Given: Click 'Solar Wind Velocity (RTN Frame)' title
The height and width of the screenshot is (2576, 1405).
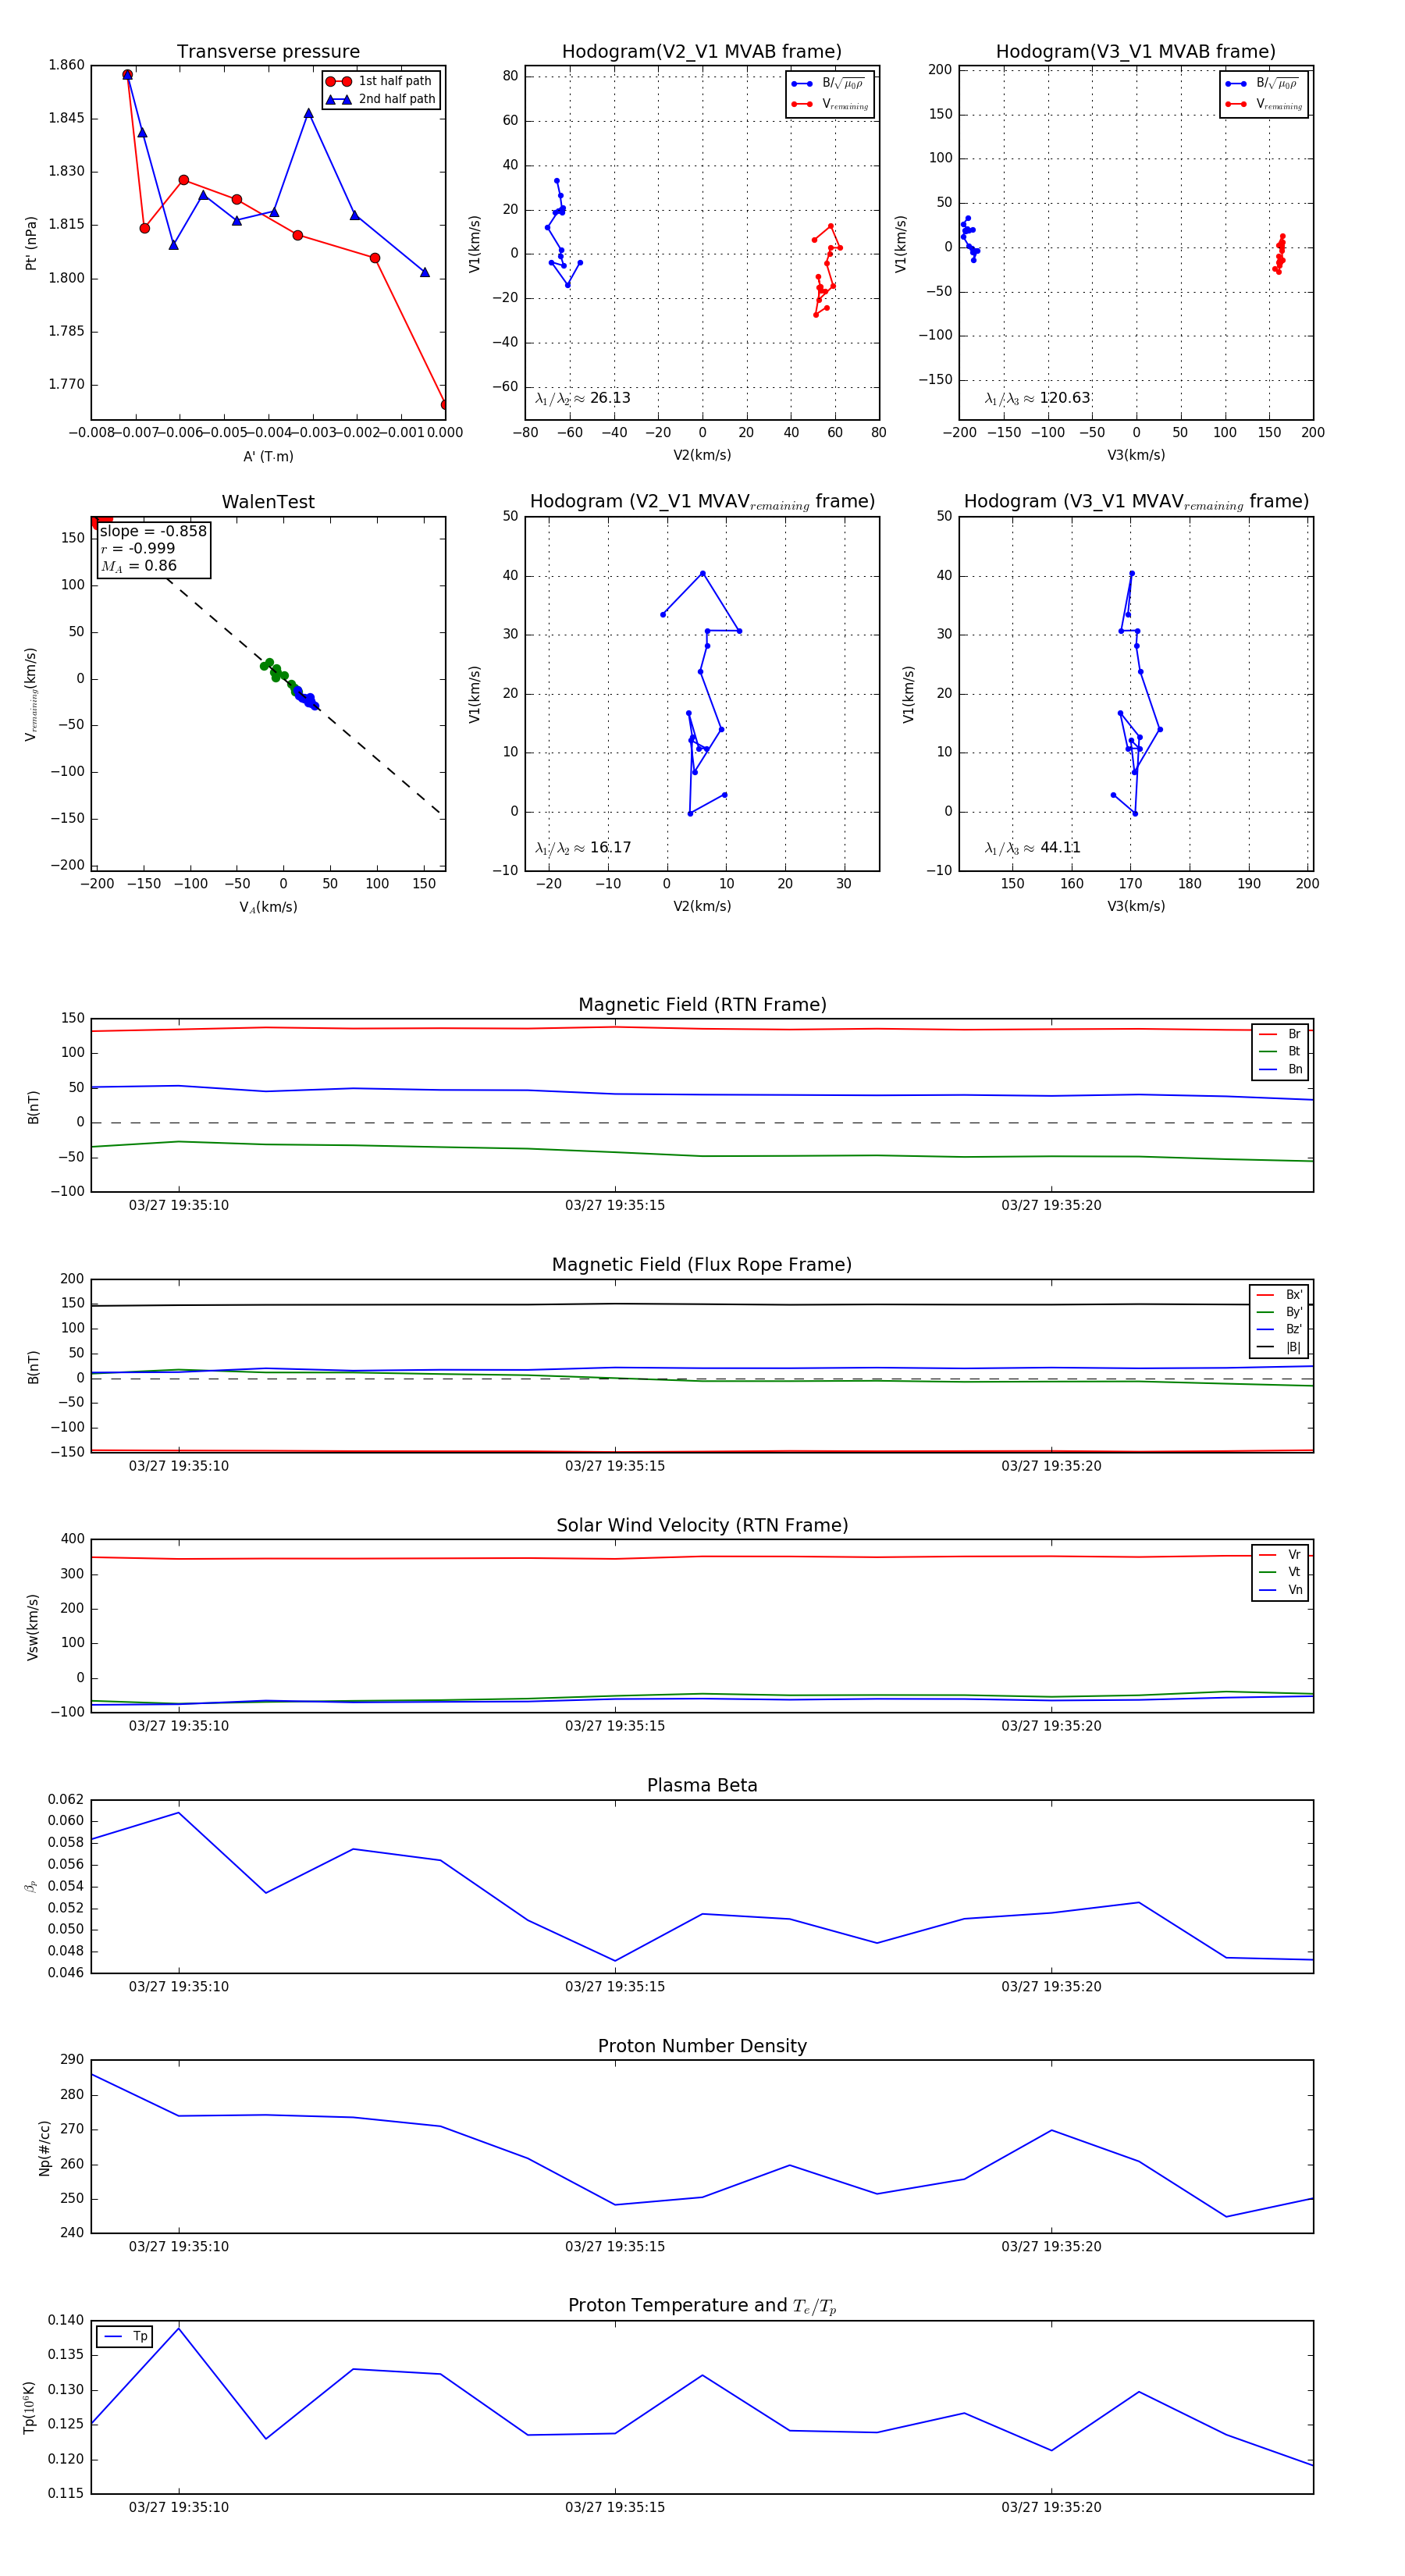Looking at the screenshot, I should (x=702, y=1525).
